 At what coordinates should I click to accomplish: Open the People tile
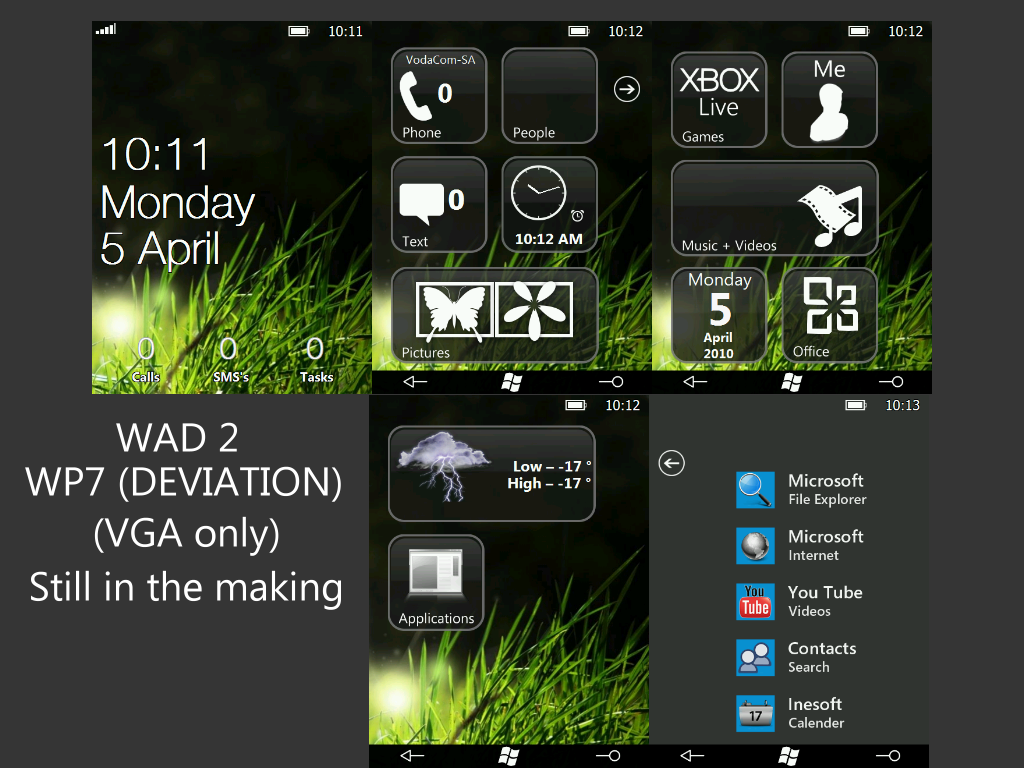coord(549,96)
